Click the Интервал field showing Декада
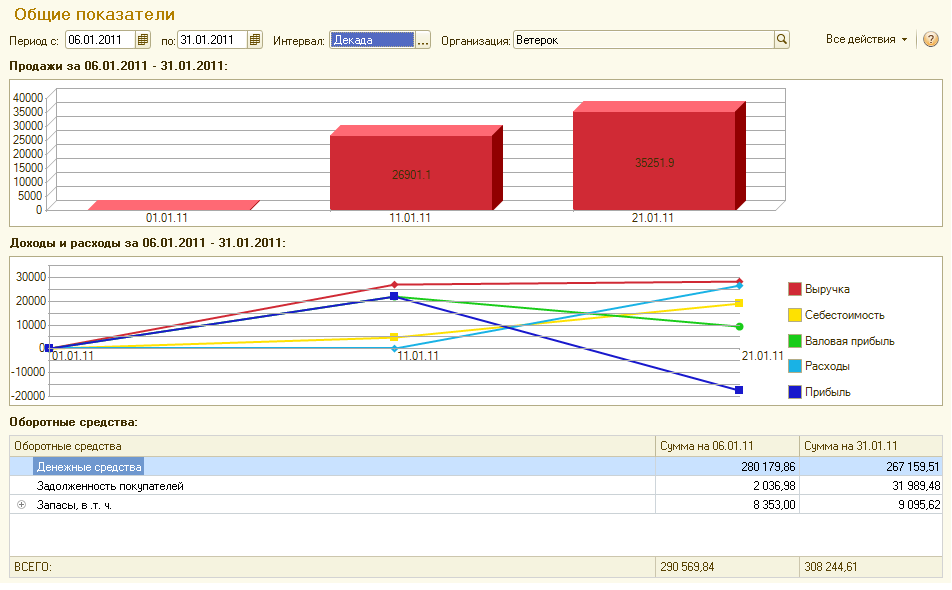The image size is (952, 590). click(x=371, y=40)
